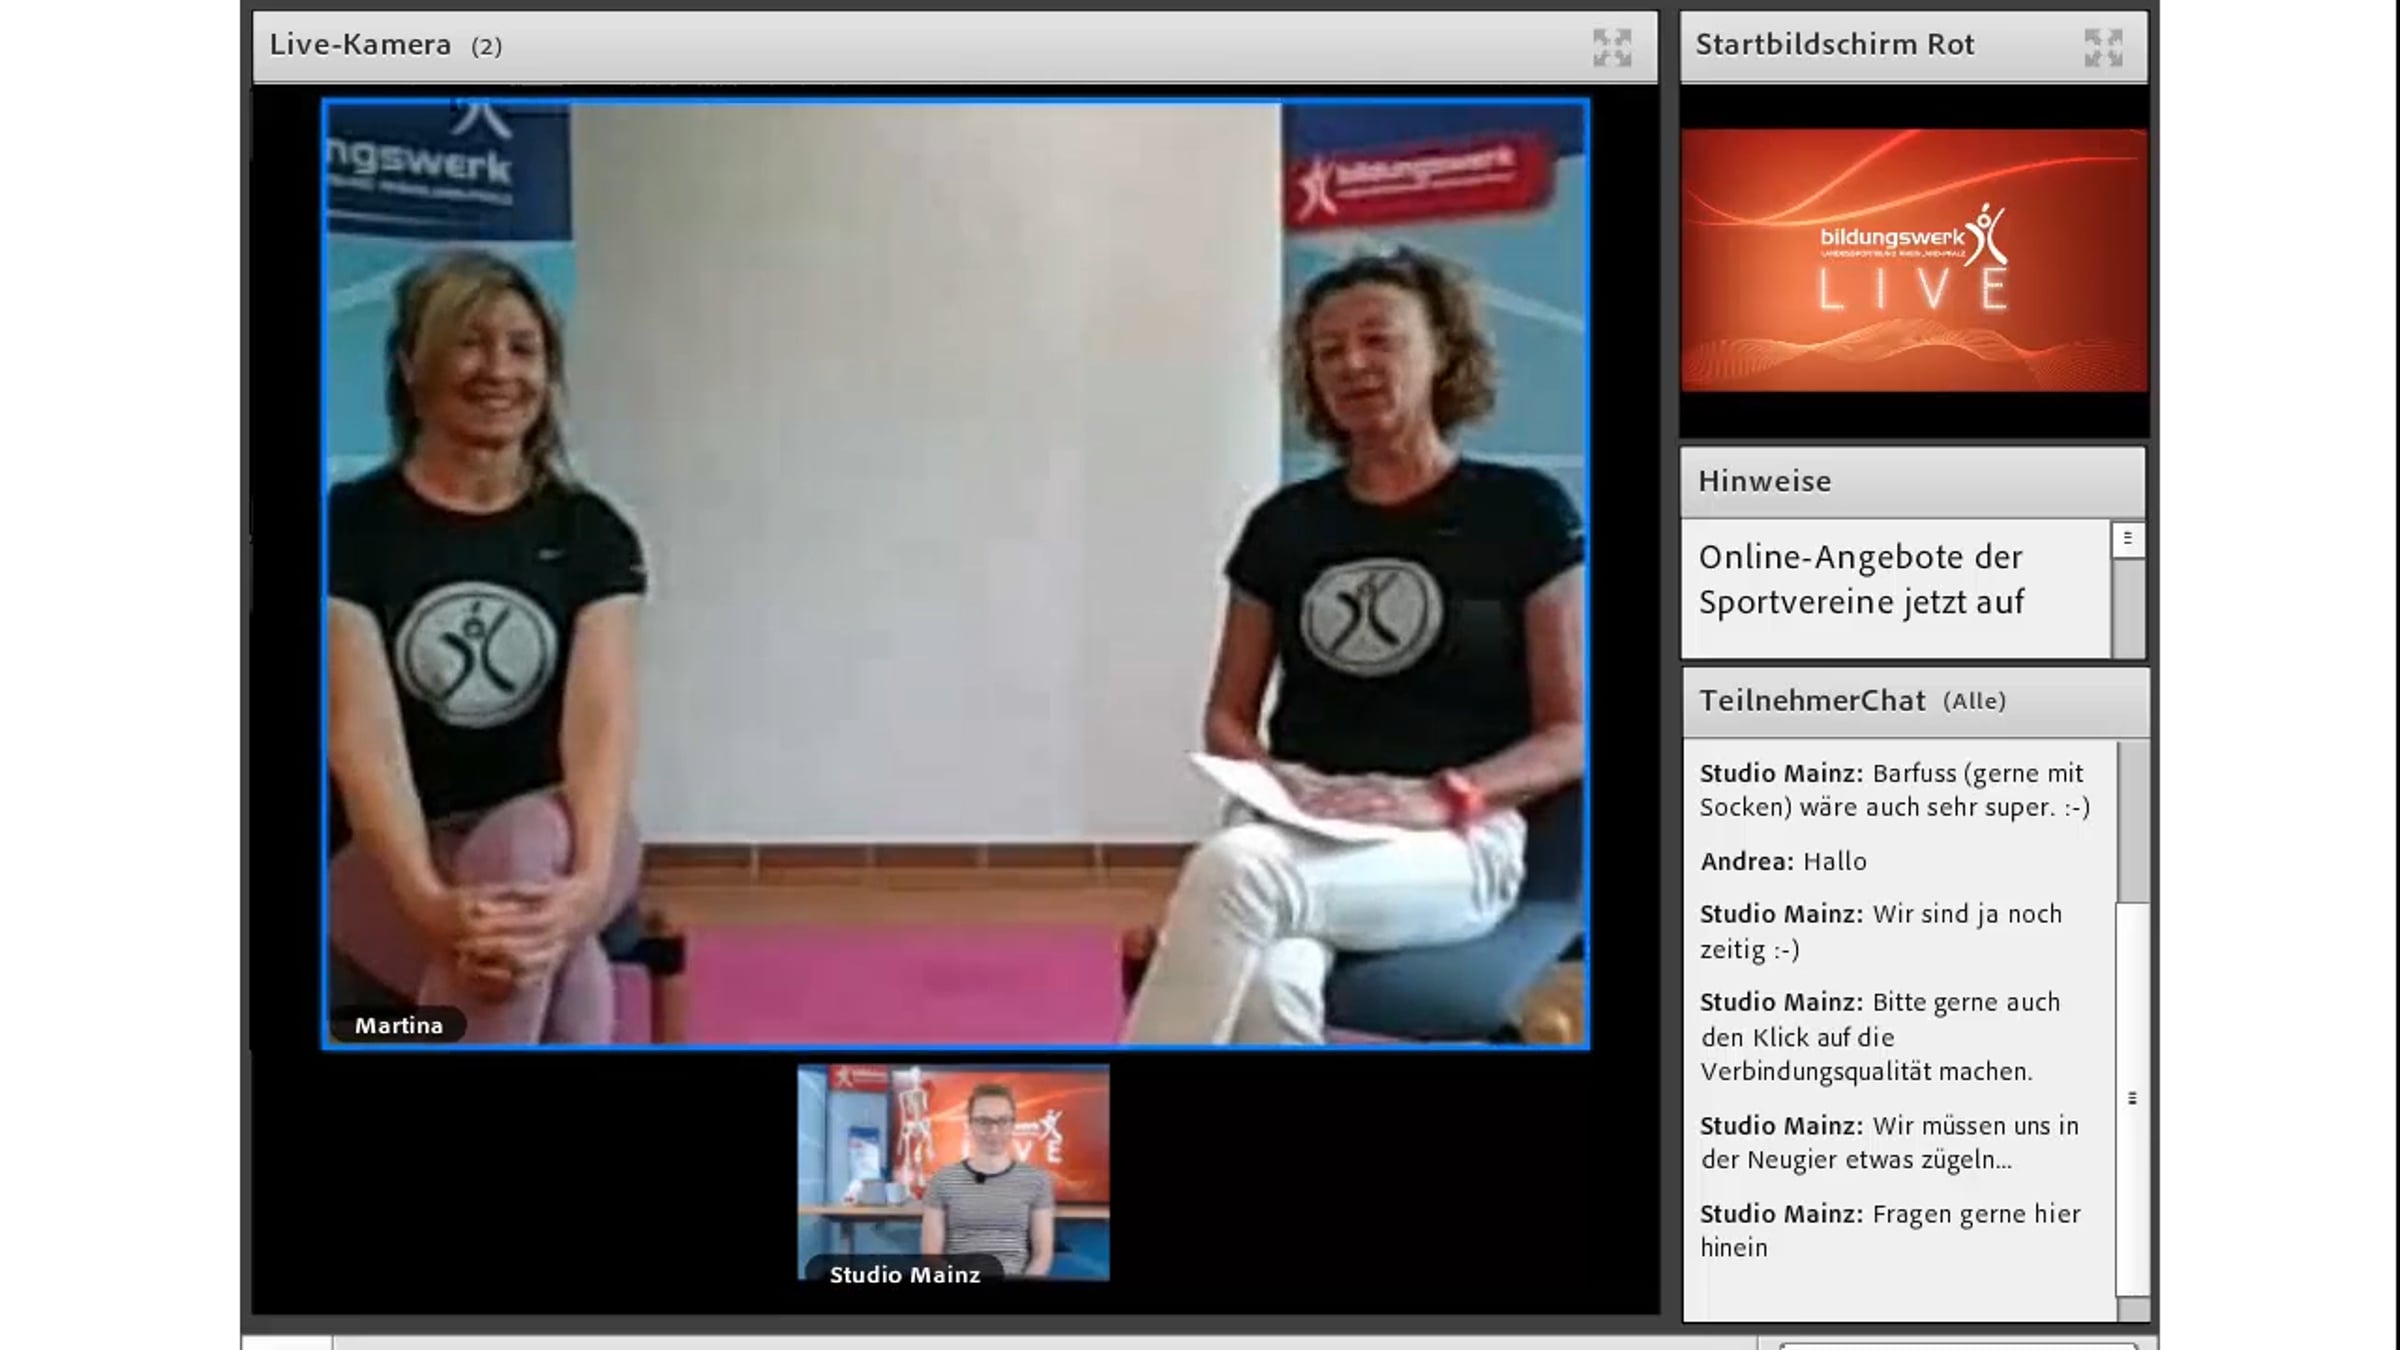Maximize the Startbildschirm Rot pod
The image size is (2400, 1350).
click(x=2103, y=47)
